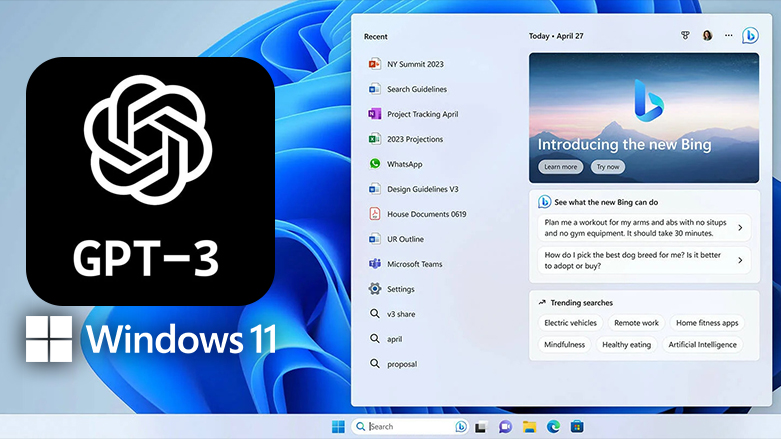Click the Project Tracking April entry text
Screen dimensions: 781x439
point(423,114)
